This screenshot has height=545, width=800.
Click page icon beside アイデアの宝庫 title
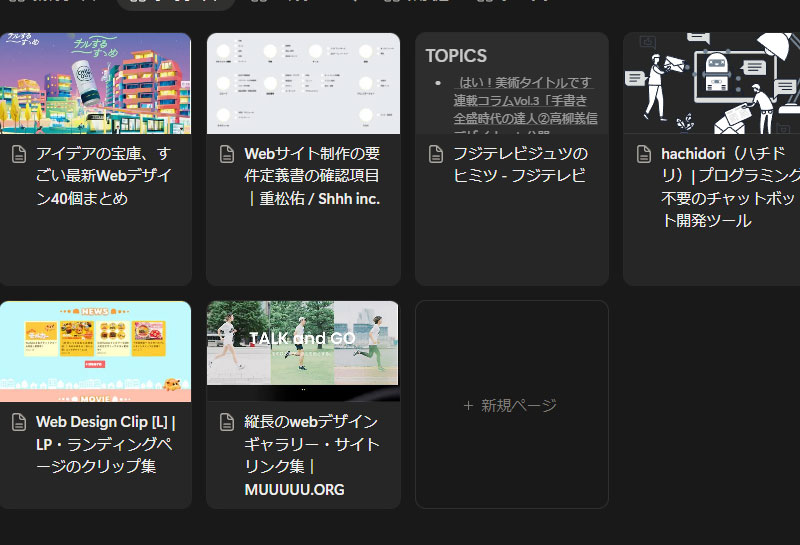(18, 154)
